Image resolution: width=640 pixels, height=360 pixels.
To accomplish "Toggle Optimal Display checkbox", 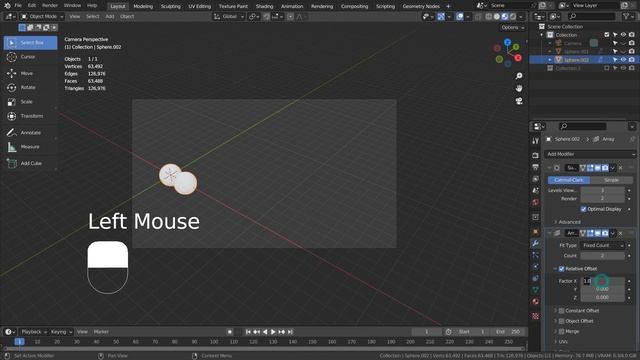I will coord(583,209).
